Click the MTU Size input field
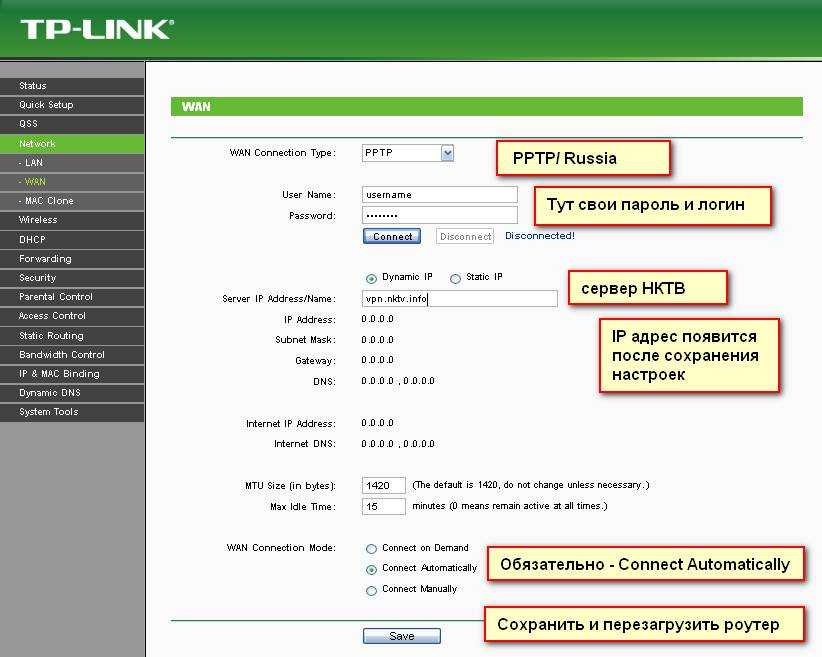 click(x=384, y=486)
